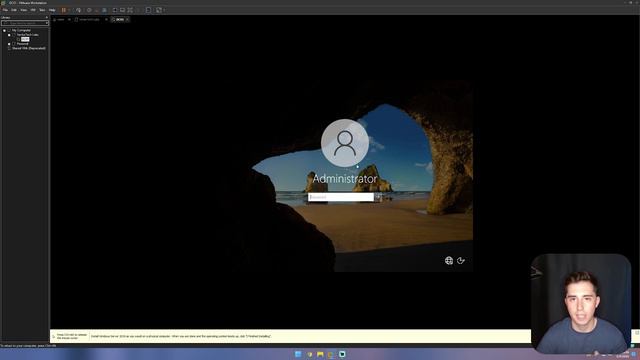Open the Library search filter dropdown arrow

[x=47, y=23]
